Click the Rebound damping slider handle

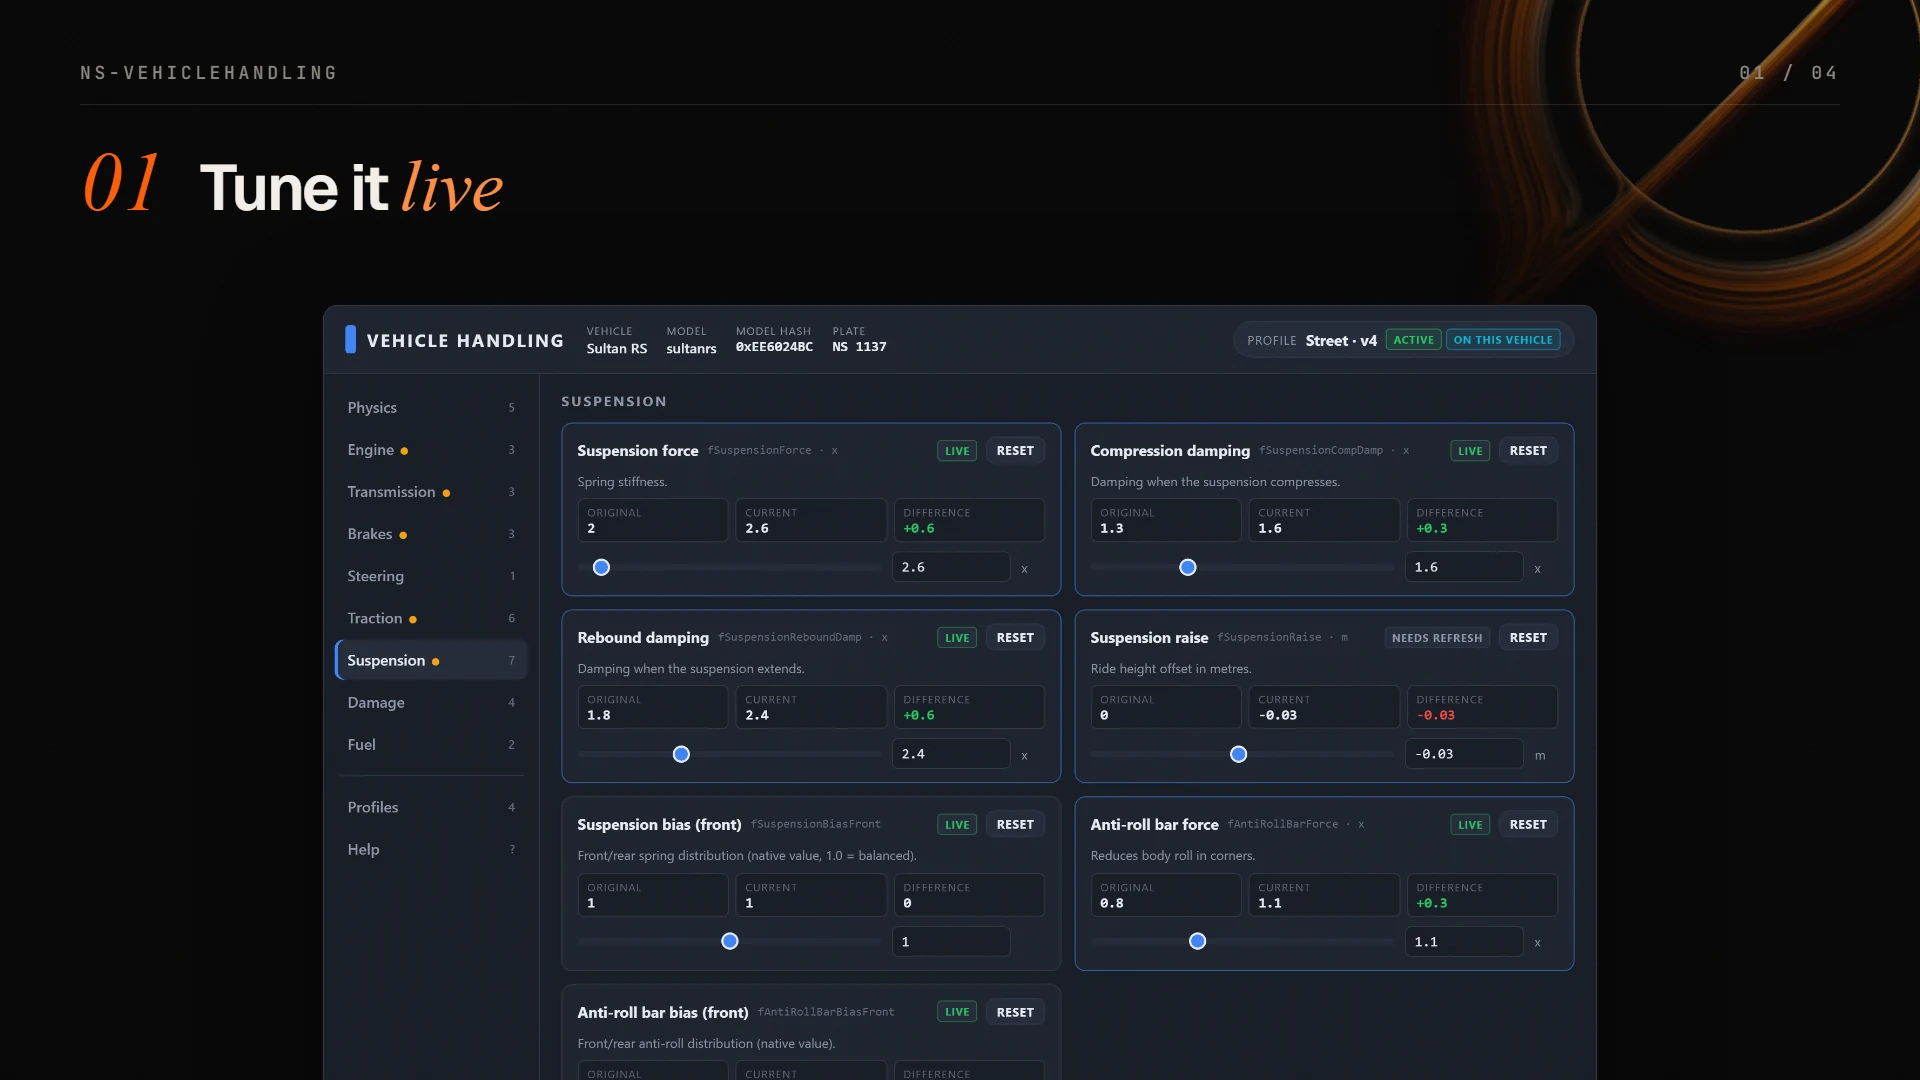coord(681,754)
